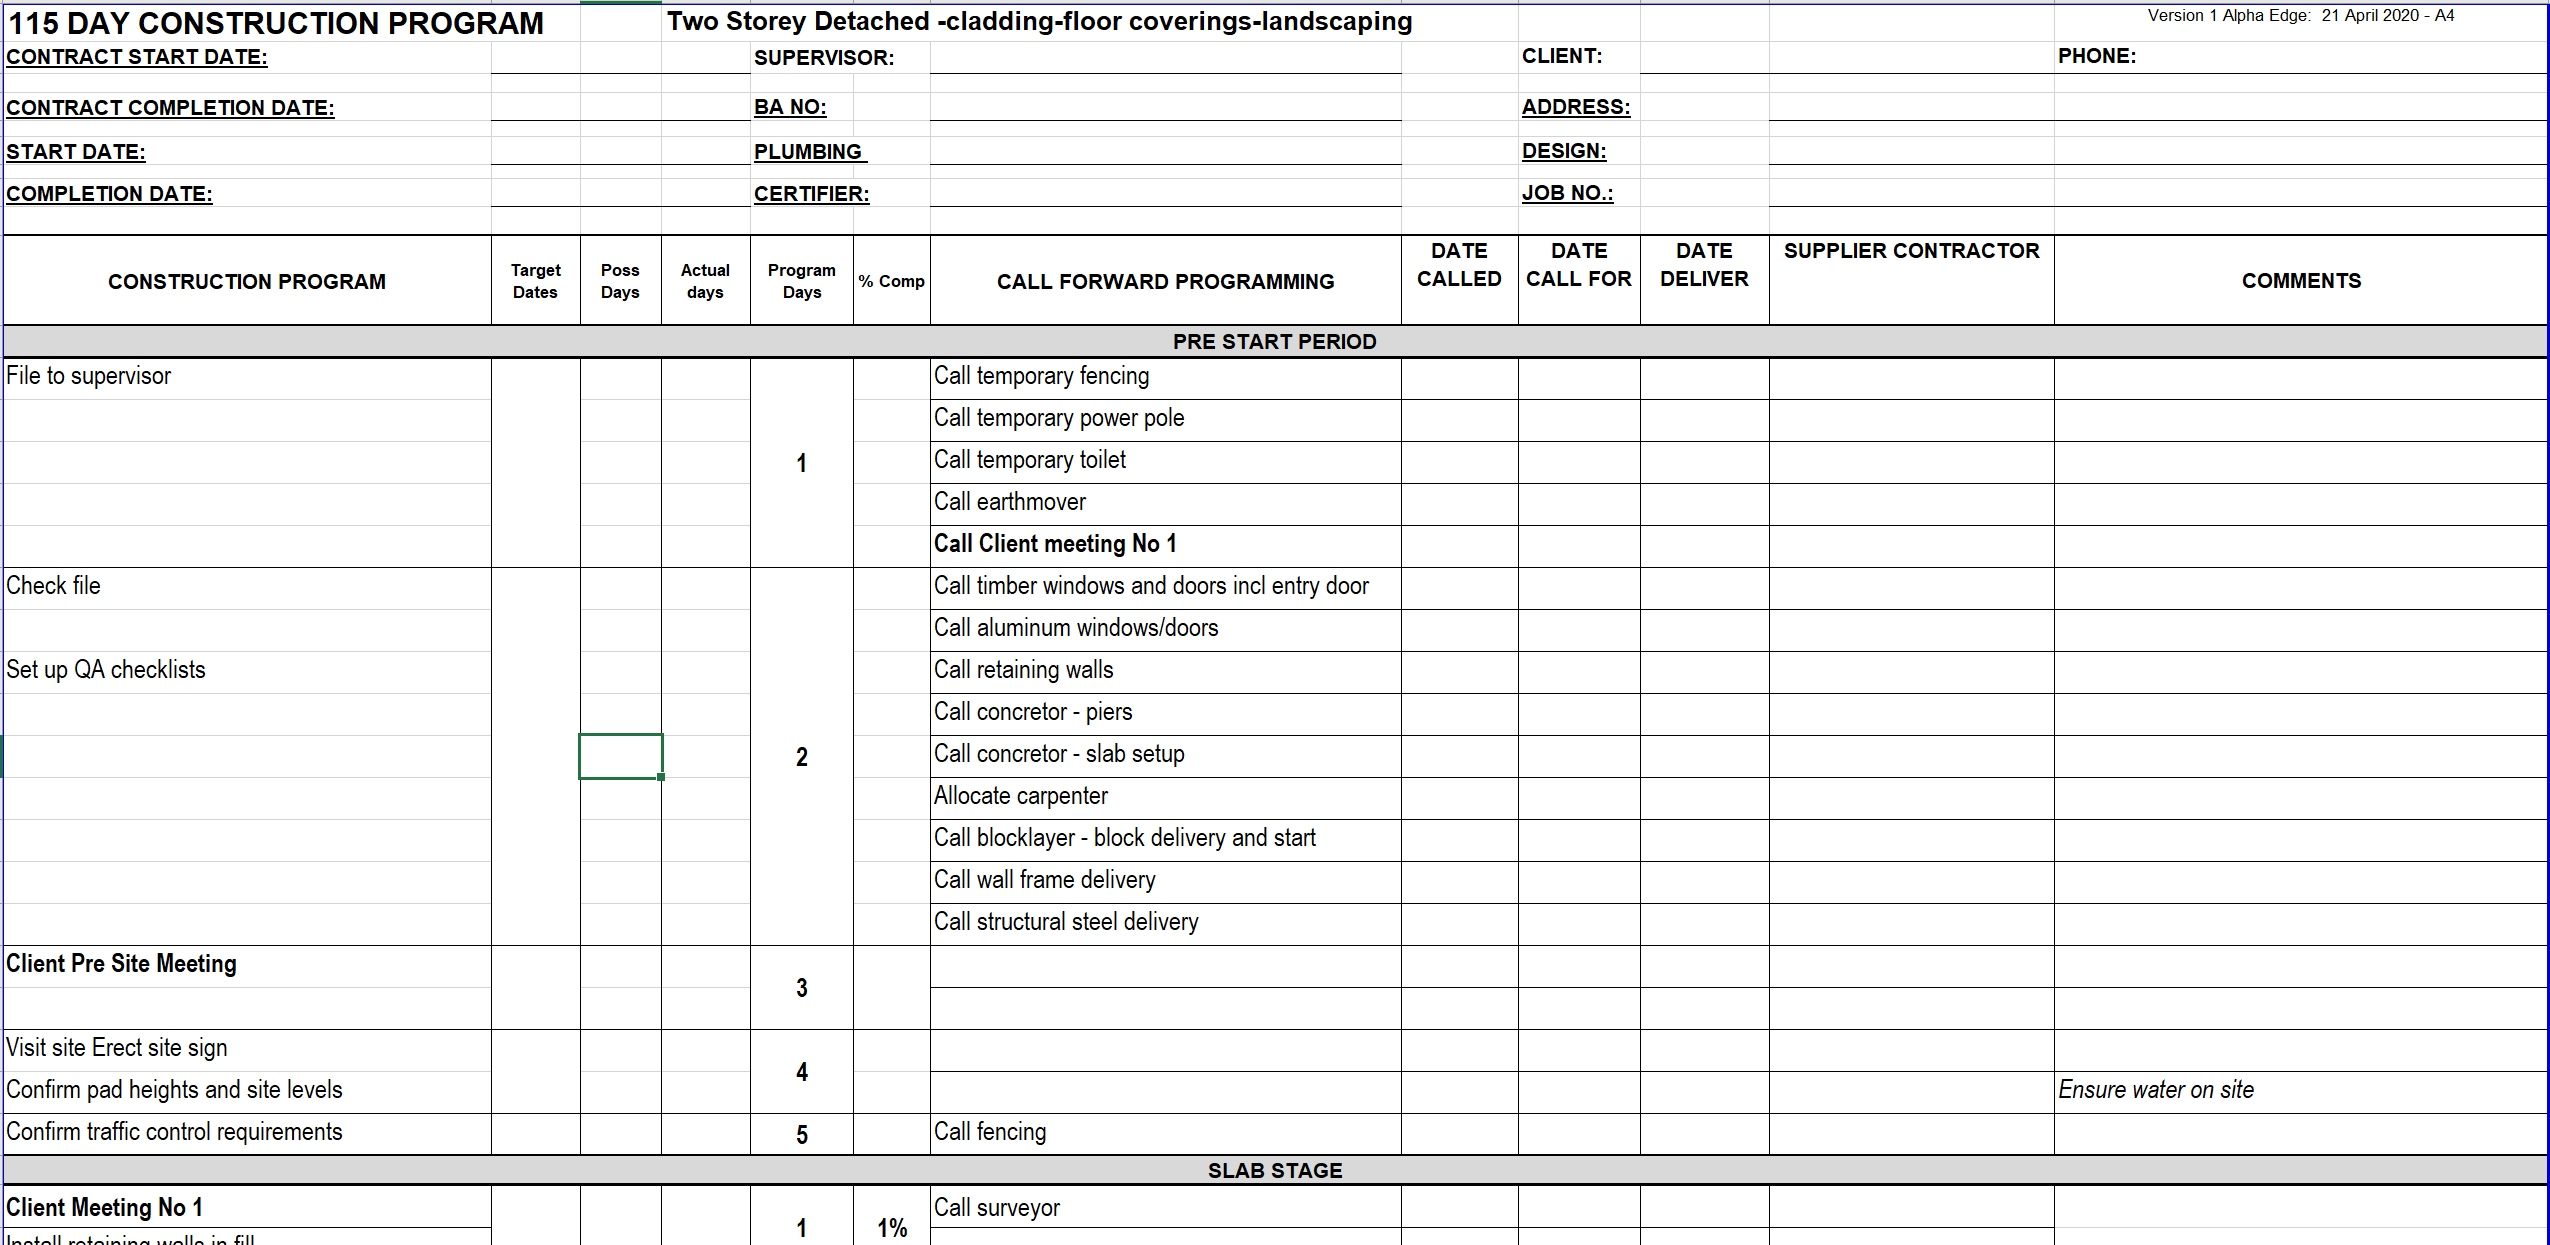
Task: Select the 'Target Dates' column header
Action: coord(535,281)
